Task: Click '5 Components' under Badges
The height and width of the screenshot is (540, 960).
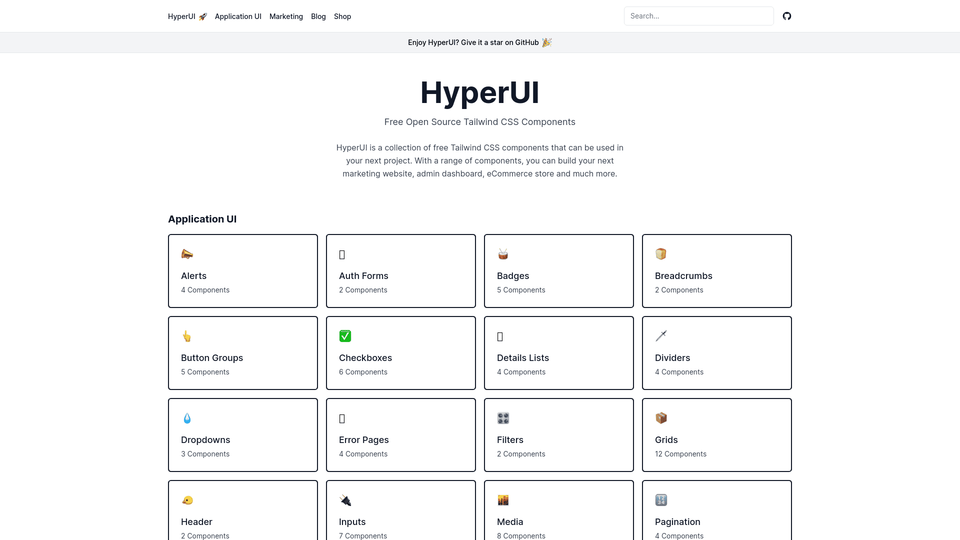Action: click(x=521, y=290)
